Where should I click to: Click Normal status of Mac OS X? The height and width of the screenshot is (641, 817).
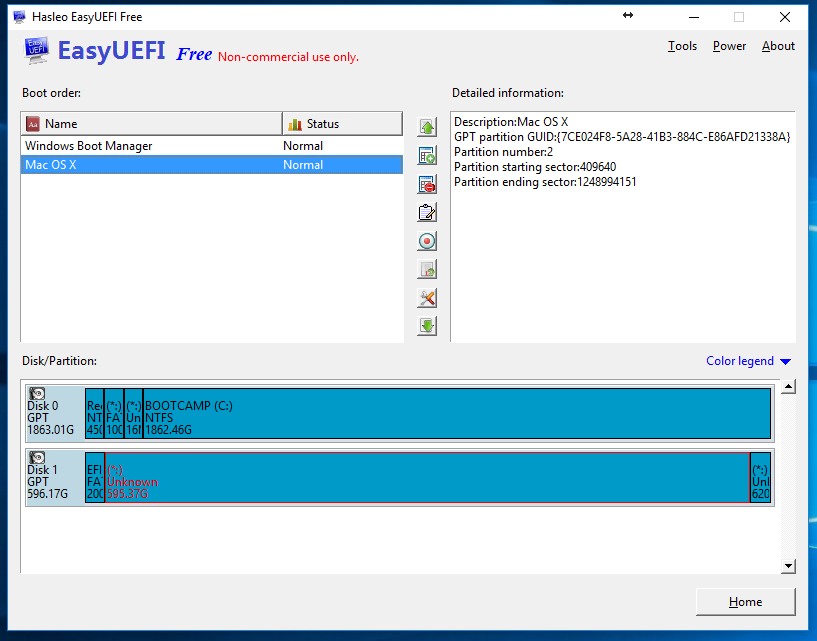tap(303, 165)
